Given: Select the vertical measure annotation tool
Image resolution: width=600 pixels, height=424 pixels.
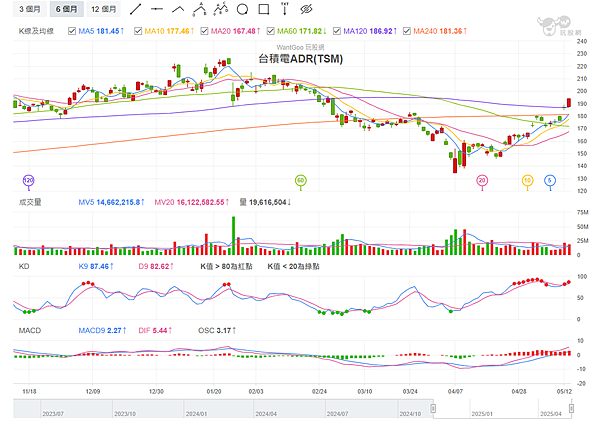Looking at the screenshot, I should [285, 9].
